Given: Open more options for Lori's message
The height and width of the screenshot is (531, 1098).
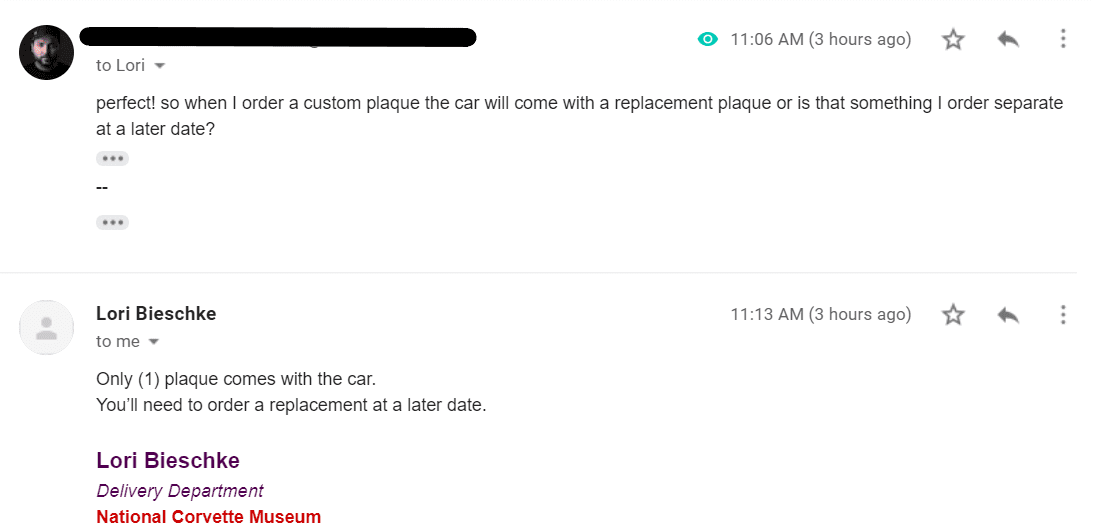Looking at the screenshot, I should tap(1062, 315).
